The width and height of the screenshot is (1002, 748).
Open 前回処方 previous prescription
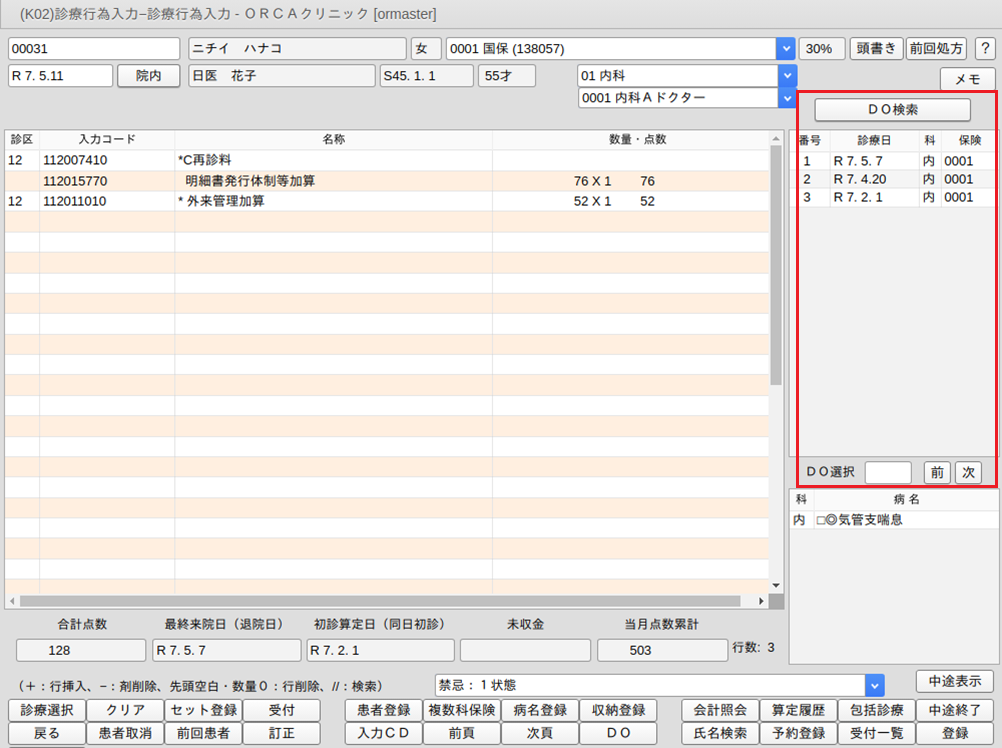(x=934, y=49)
